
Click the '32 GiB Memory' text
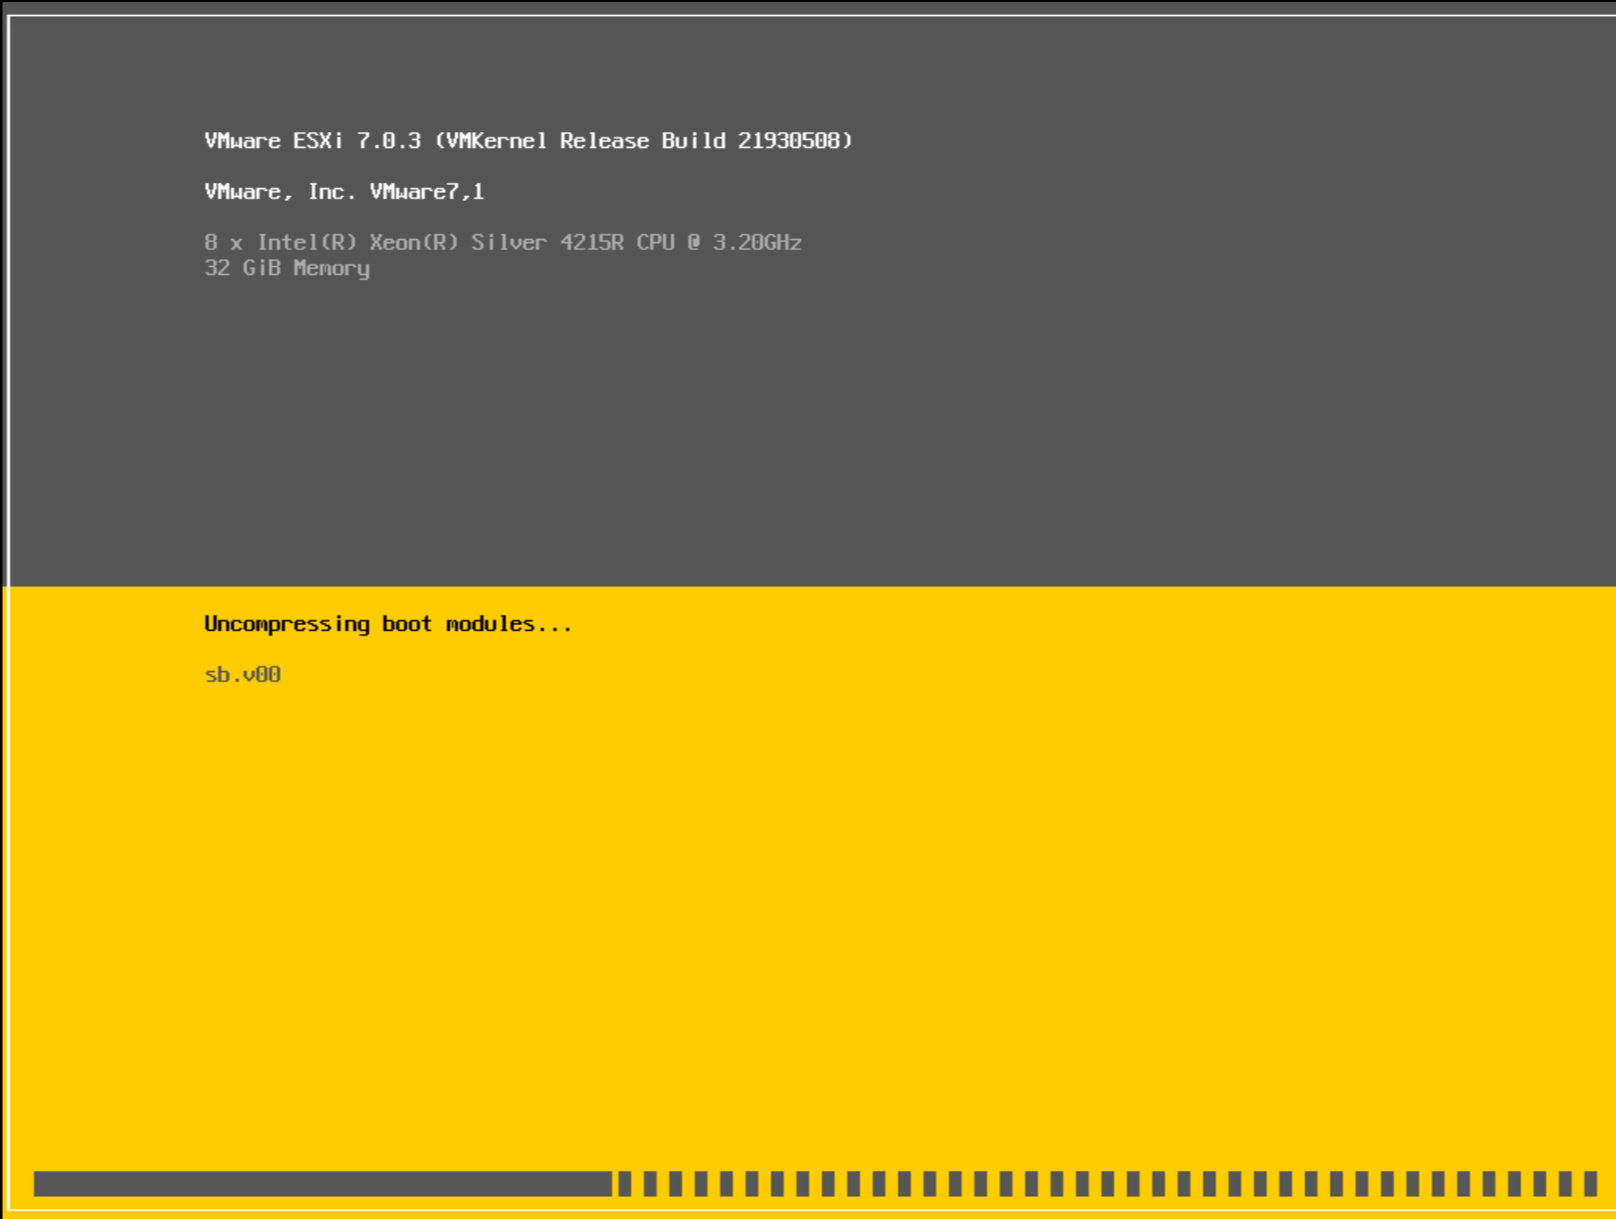[287, 268]
